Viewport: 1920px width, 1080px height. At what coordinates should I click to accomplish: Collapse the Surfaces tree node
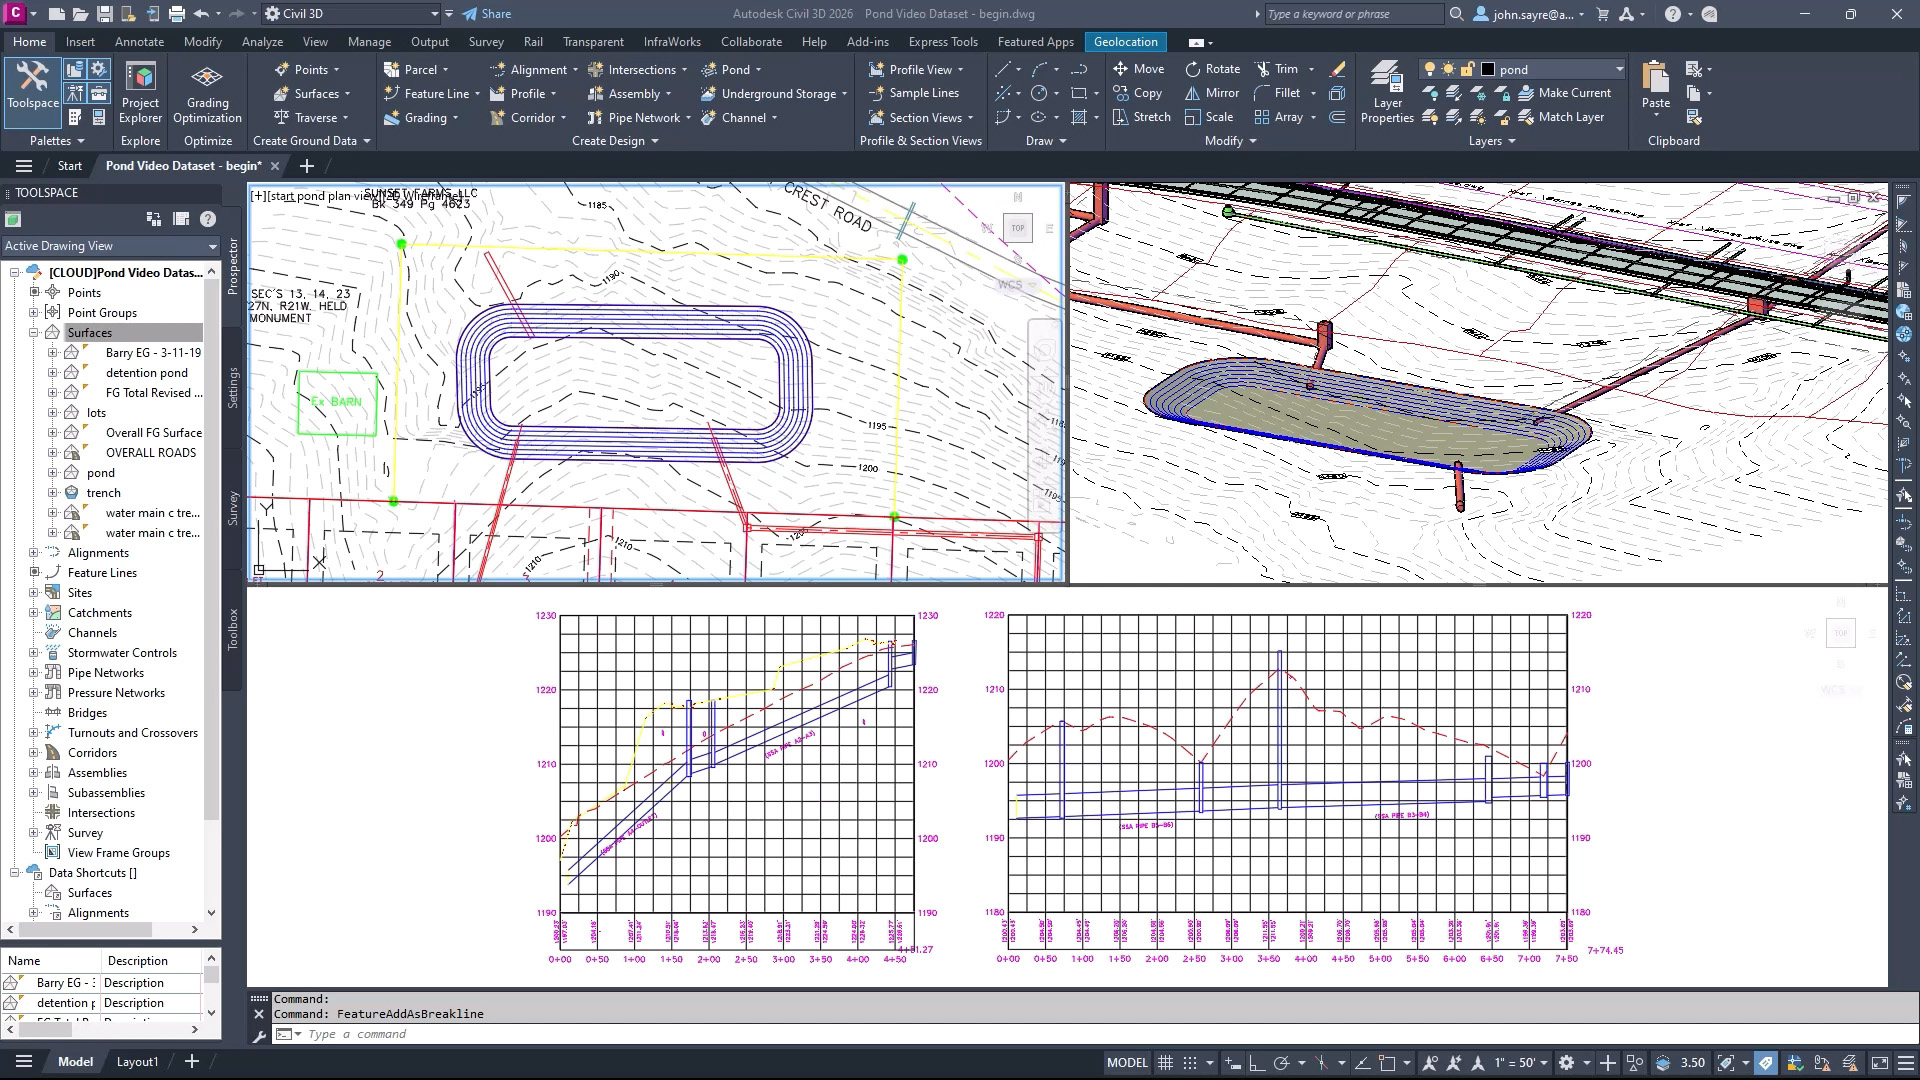(34, 332)
